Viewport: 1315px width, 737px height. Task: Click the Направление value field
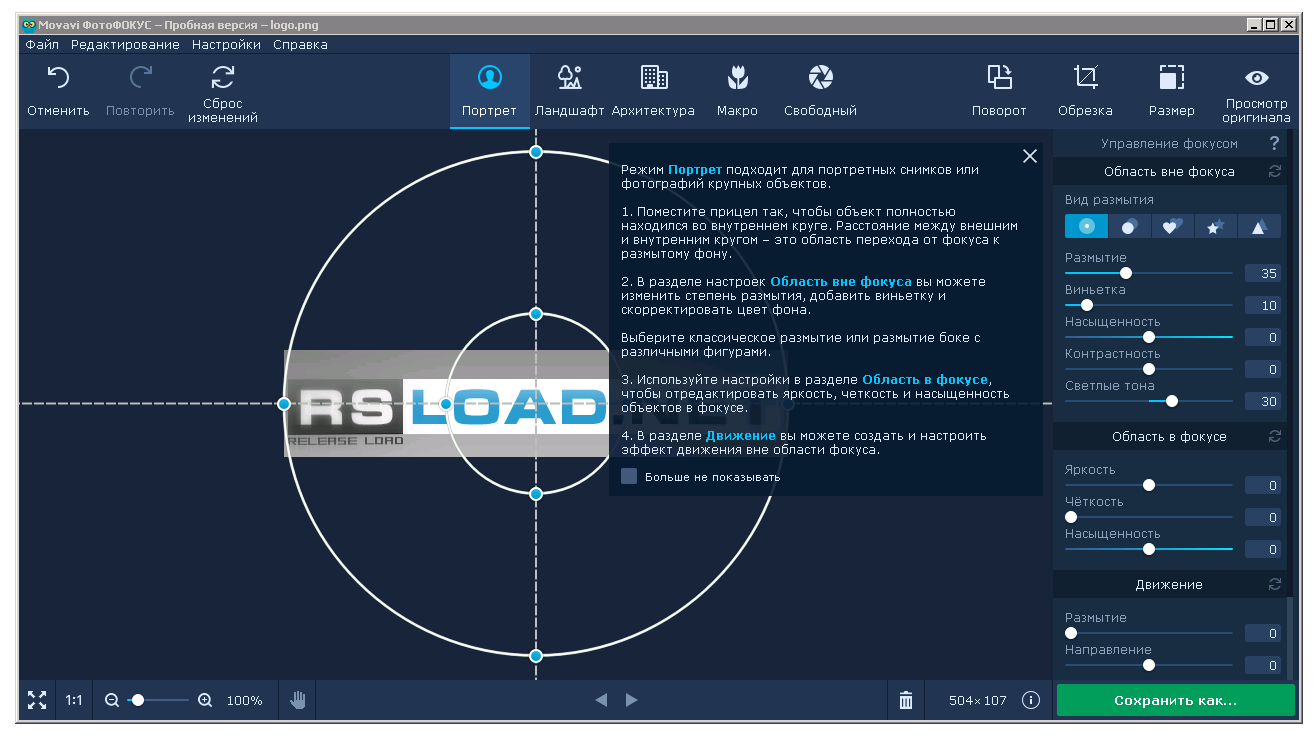[x=1263, y=666]
